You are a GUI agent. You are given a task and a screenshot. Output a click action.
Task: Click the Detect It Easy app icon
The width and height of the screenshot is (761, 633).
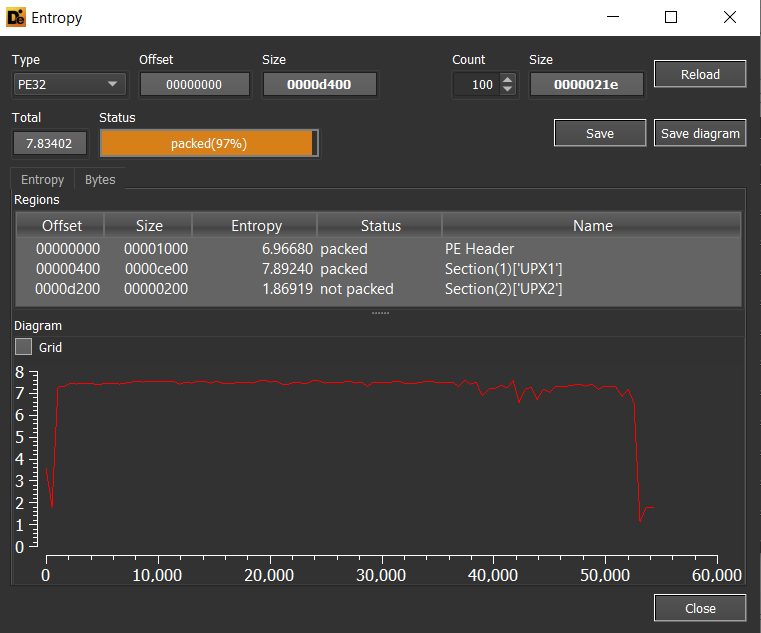(16, 17)
